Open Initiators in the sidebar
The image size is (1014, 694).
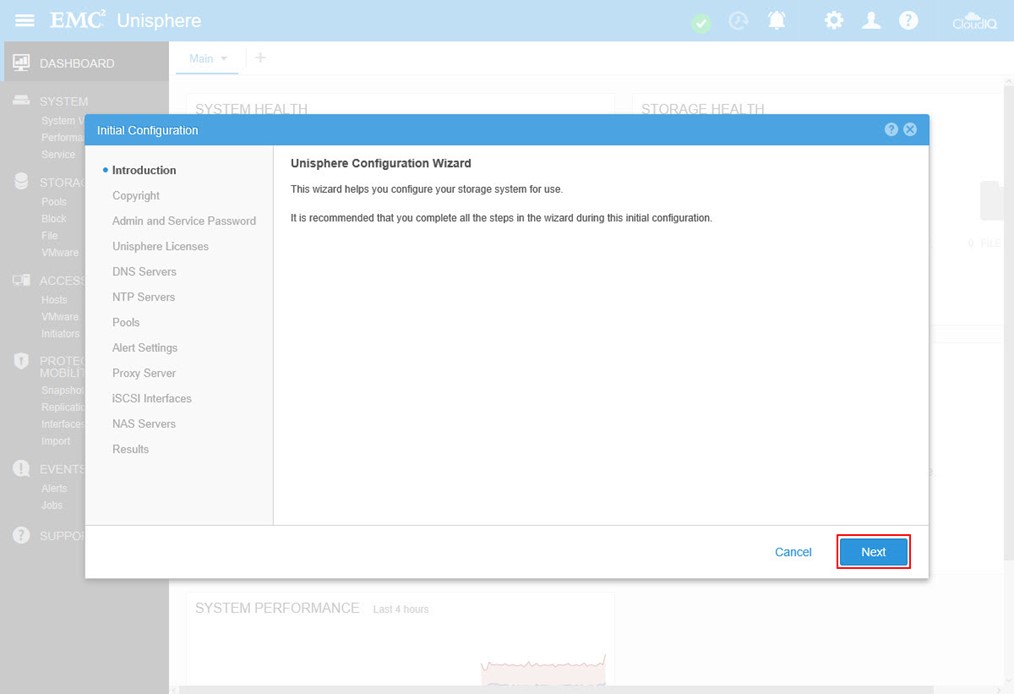(61, 333)
